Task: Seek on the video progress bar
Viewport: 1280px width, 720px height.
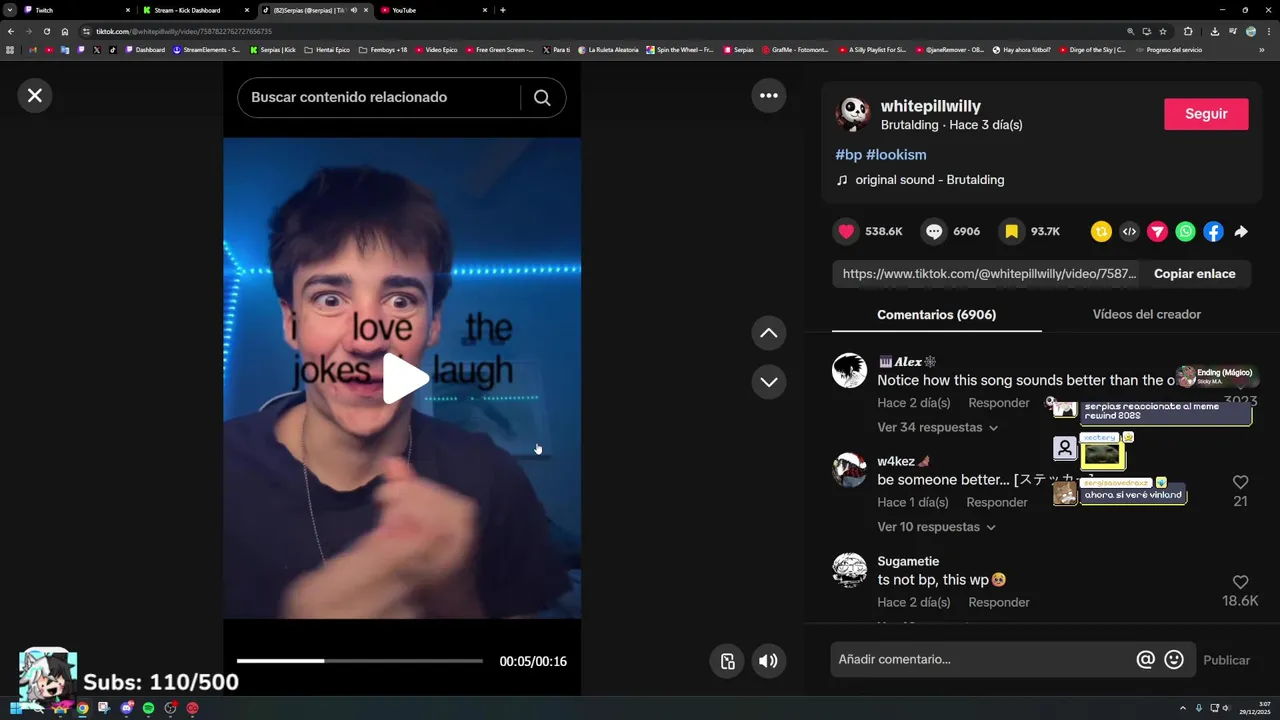Action: pos(360,661)
